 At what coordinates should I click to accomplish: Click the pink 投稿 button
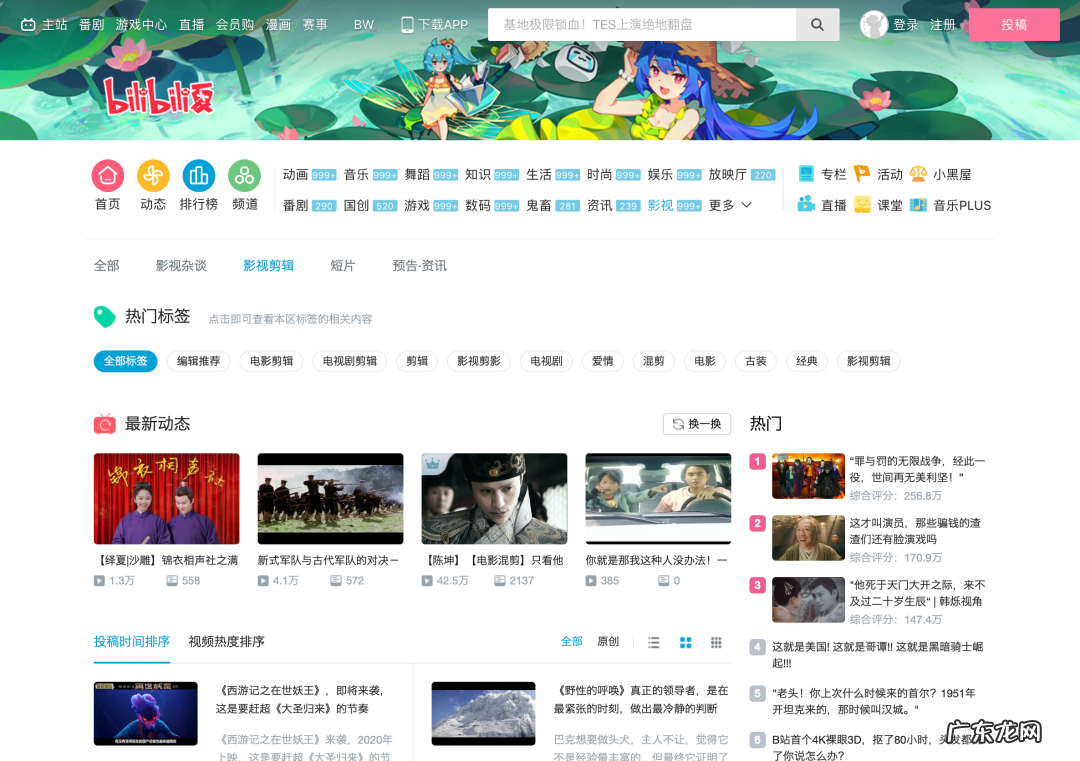pyautogui.click(x=1014, y=24)
